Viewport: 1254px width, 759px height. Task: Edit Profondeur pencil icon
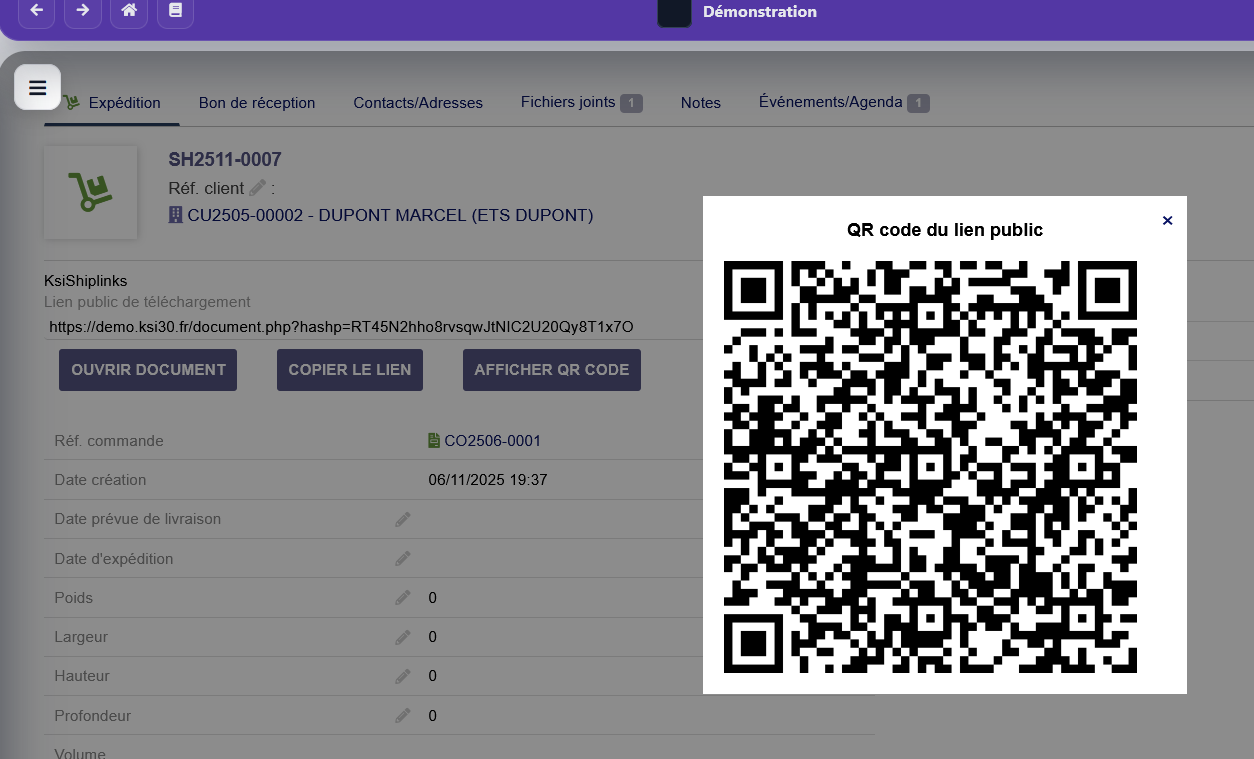[403, 715]
